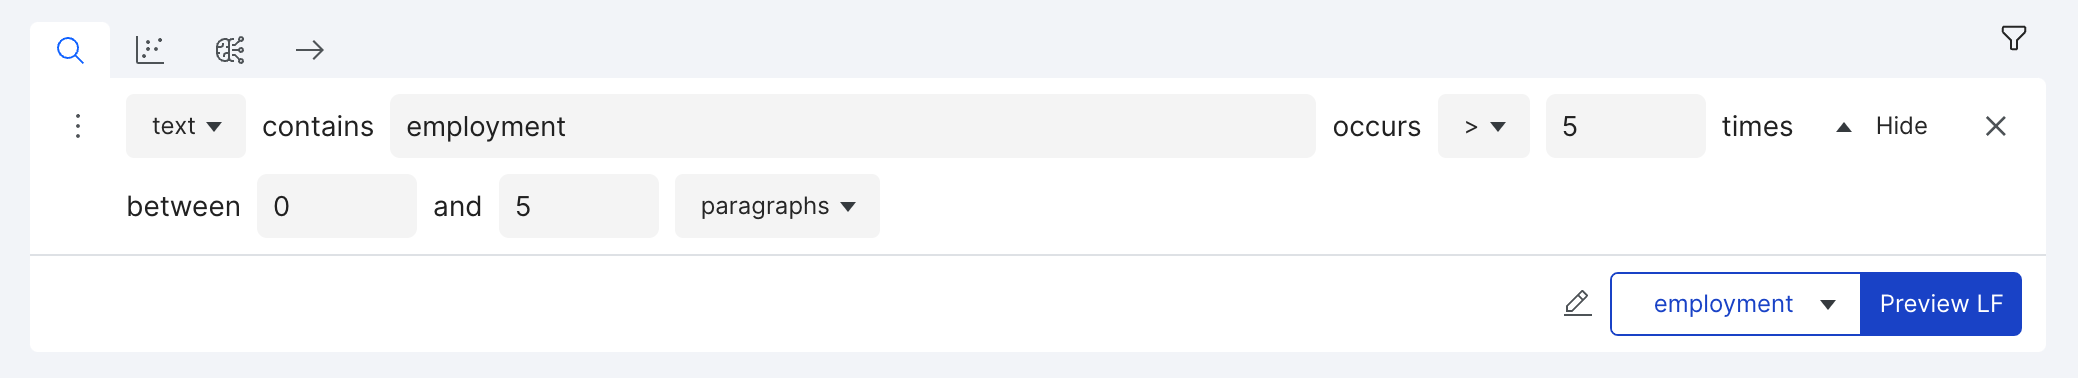Open the greater-than operator dropdown
The image size is (2078, 378).
coord(1484,126)
